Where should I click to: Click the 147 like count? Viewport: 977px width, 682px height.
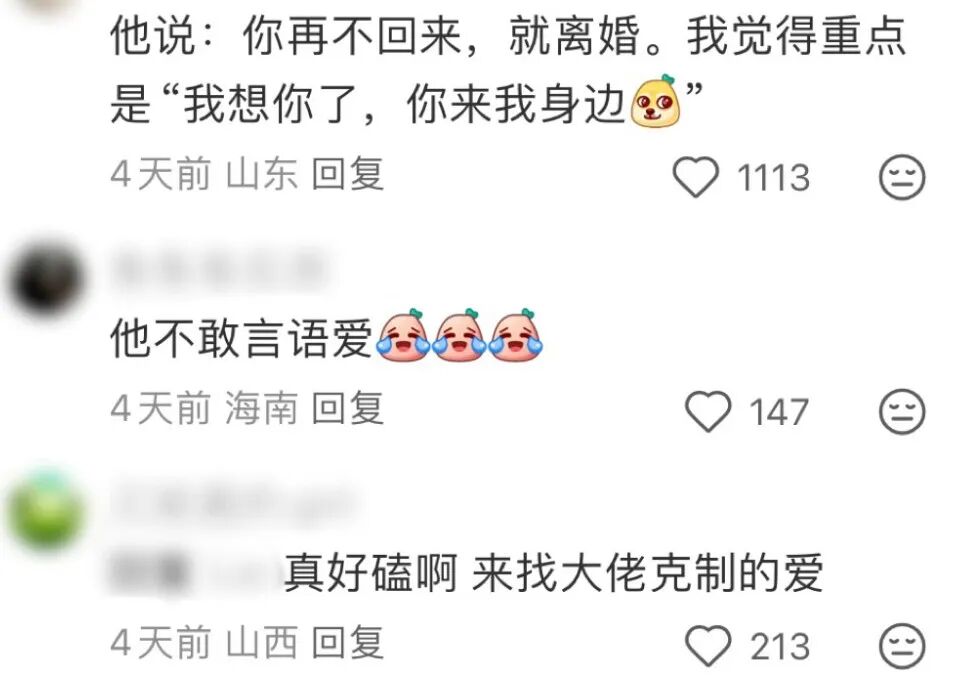coord(779,412)
